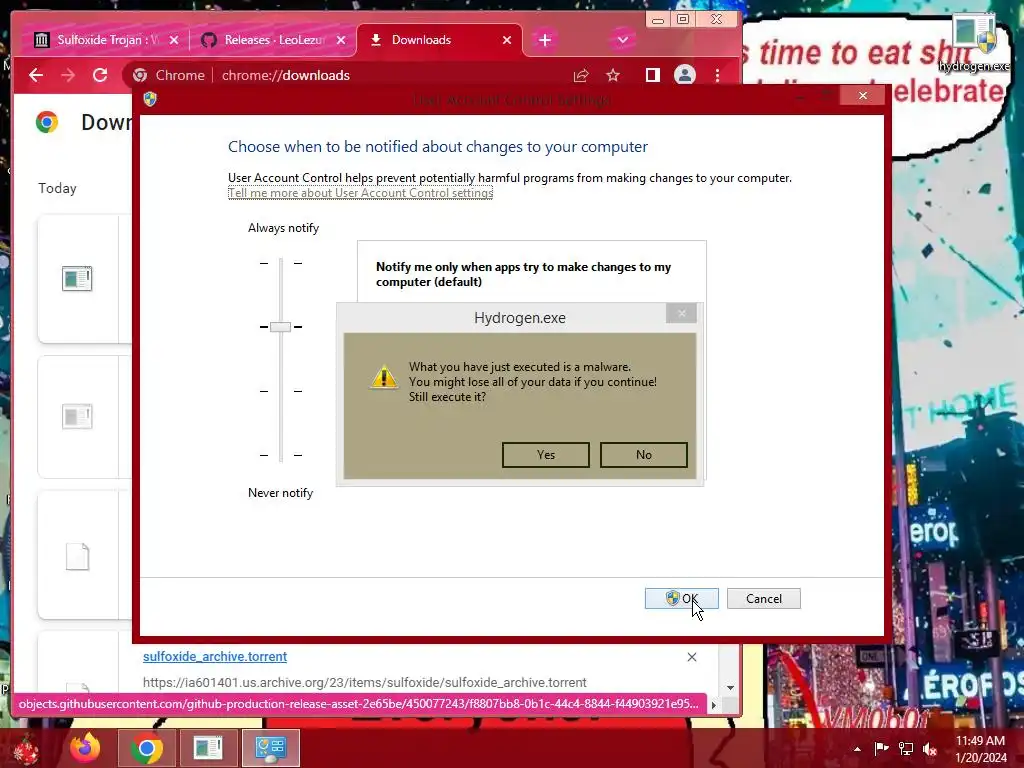
Task: Click the share page icon in Chrome
Action: click(x=581, y=75)
